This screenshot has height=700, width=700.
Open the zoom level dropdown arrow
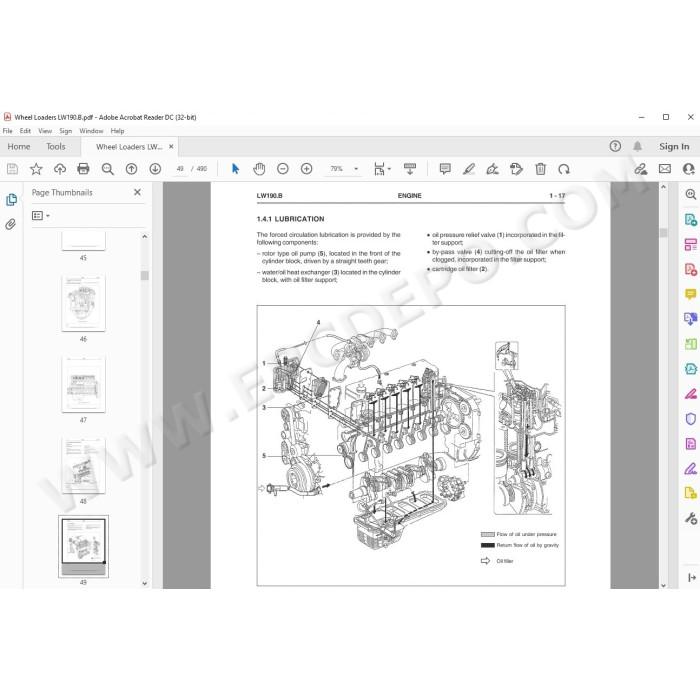pos(356,169)
